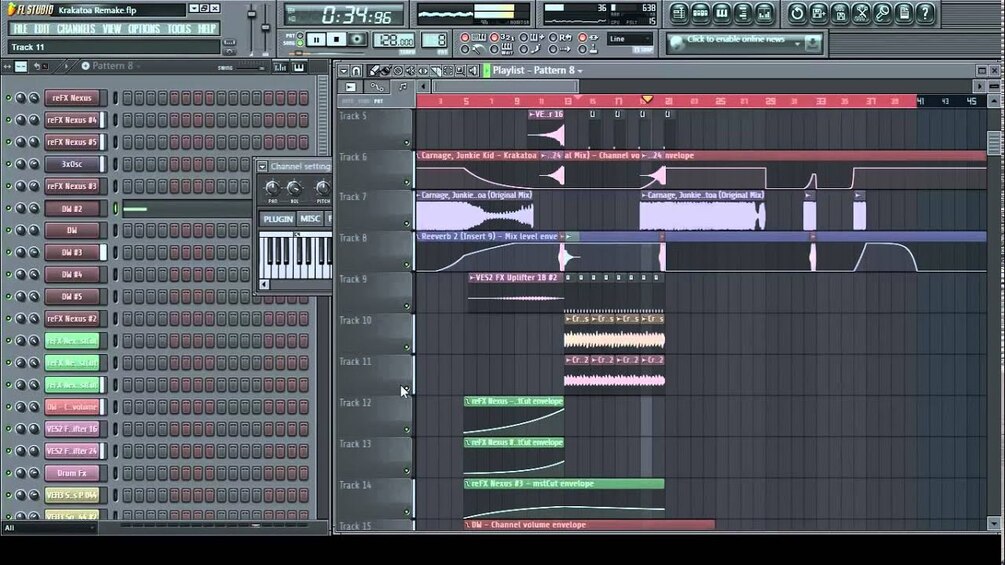The image size is (1005, 565).
Task: Open the project info document icon
Action: click(x=904, y=13)
